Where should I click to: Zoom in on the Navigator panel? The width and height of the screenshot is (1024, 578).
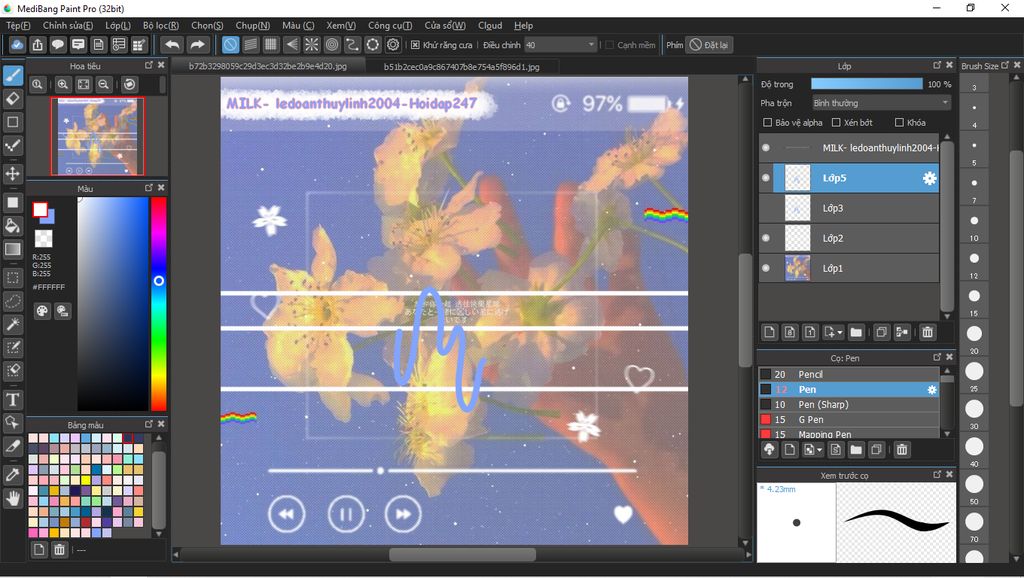coord(63,84)
